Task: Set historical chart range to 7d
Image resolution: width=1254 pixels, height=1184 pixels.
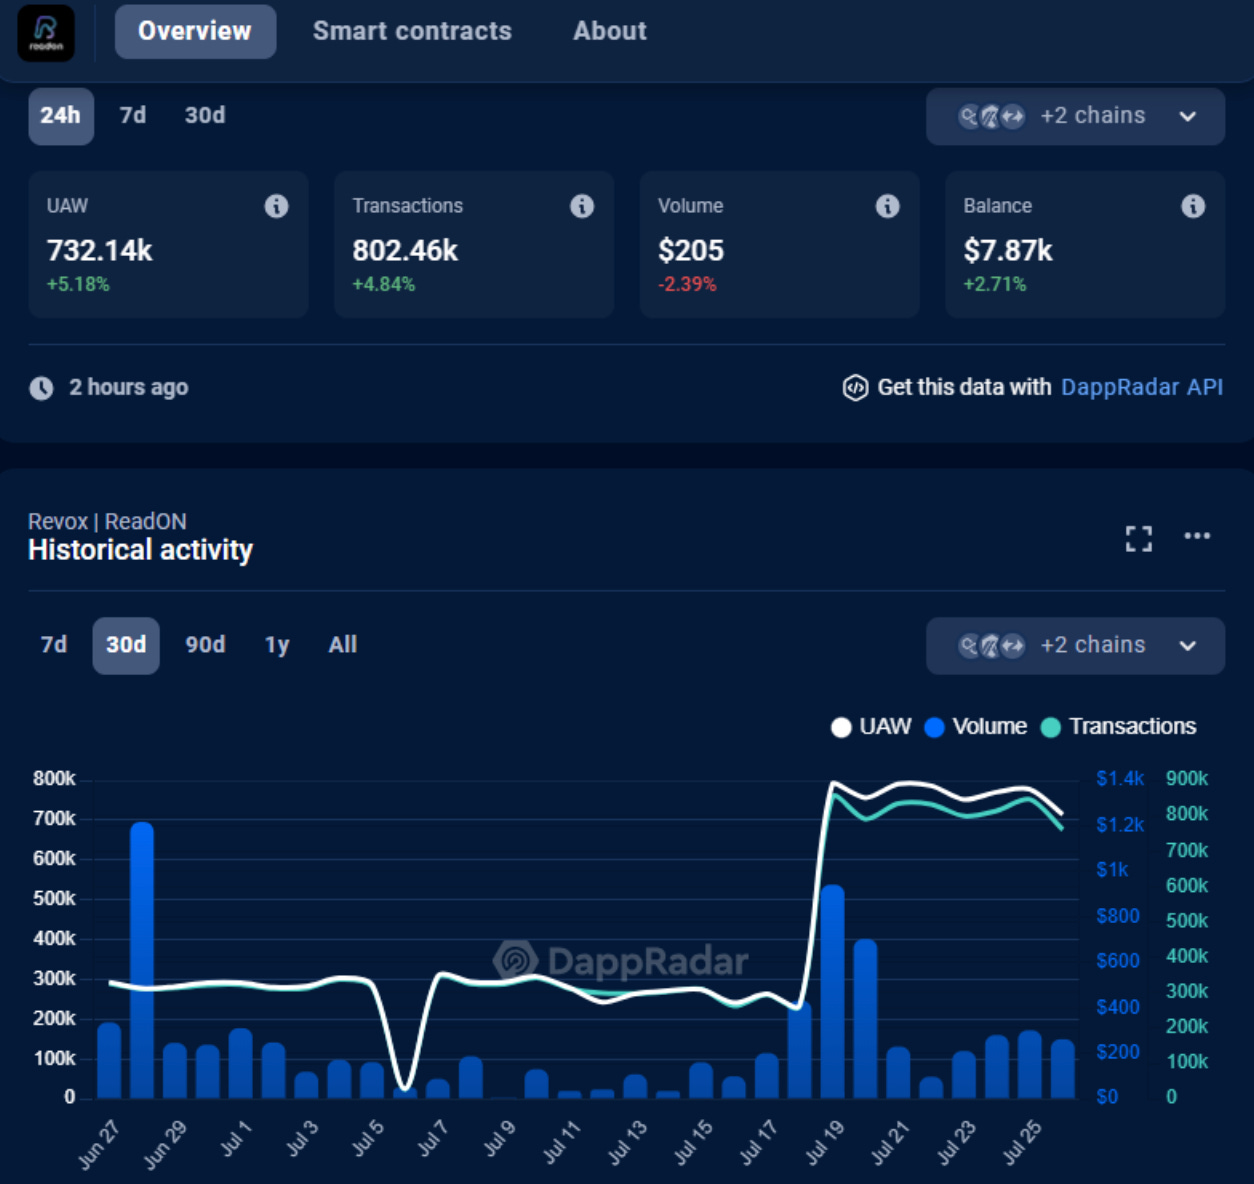Action: (x=54, y=645)
